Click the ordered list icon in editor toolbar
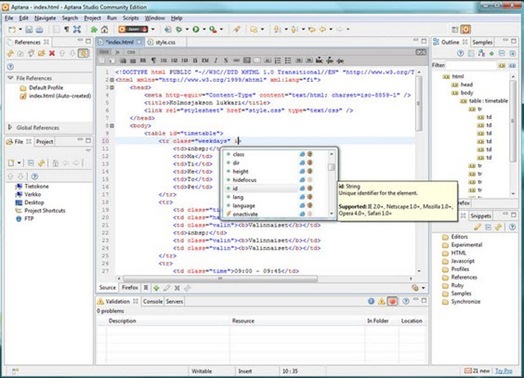This screenshot has width=524, height=378. (277, 60)
